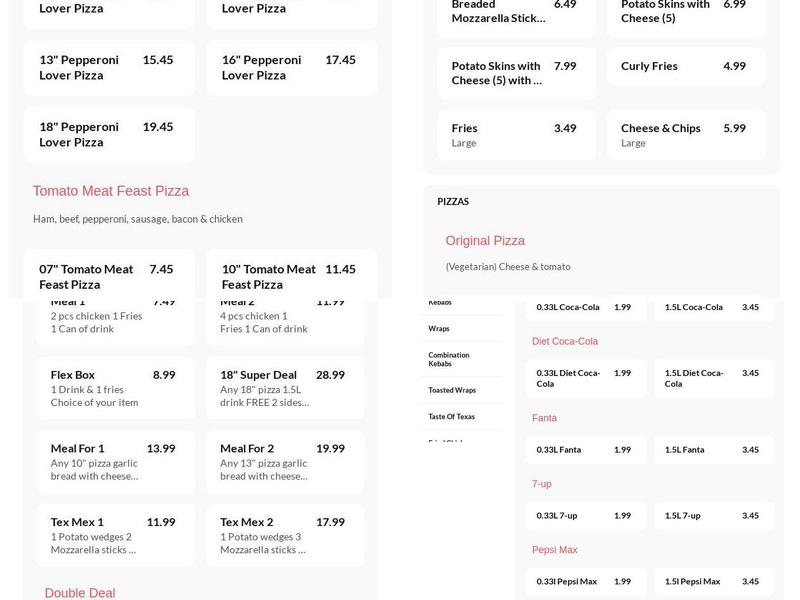The width and height of the screenshot is (800, 600).
Task: Choose the 07" Tomato Meat Feast Pizza
Action: point(108,276)
